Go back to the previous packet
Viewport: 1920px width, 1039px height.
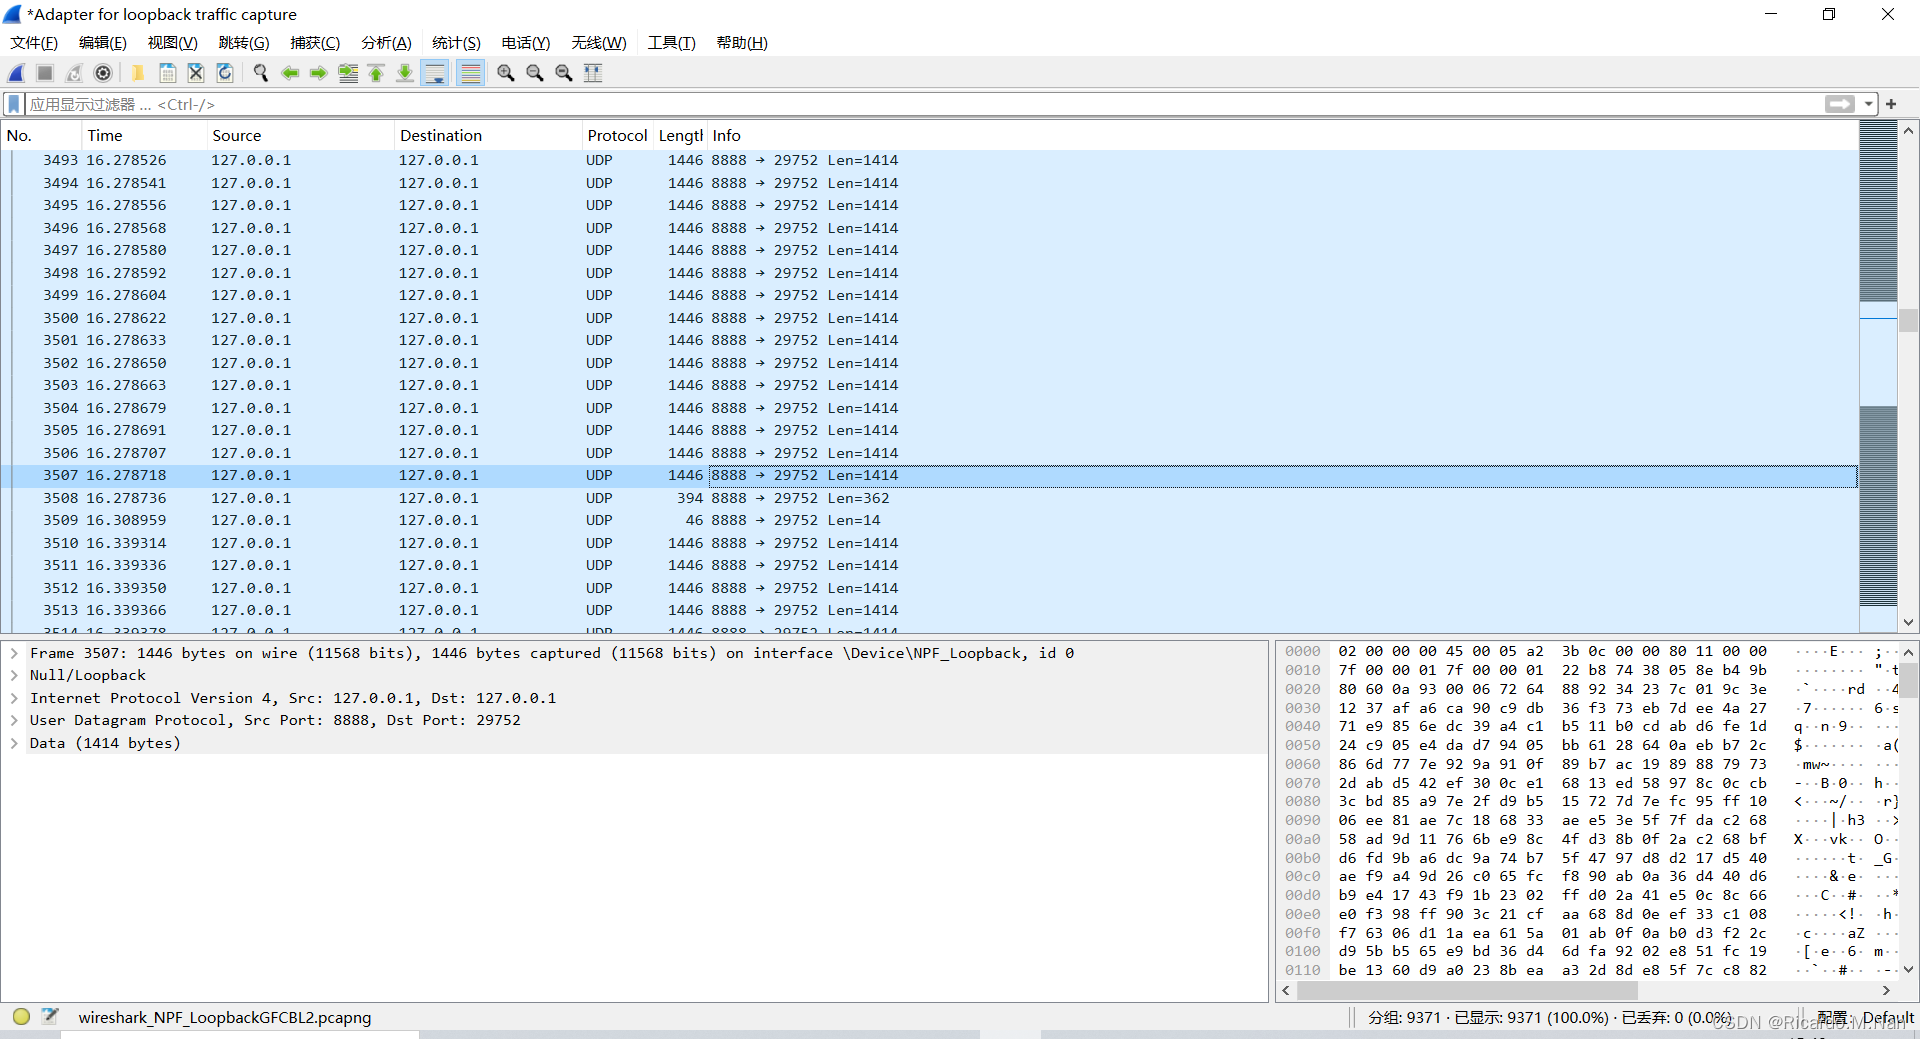290,73
